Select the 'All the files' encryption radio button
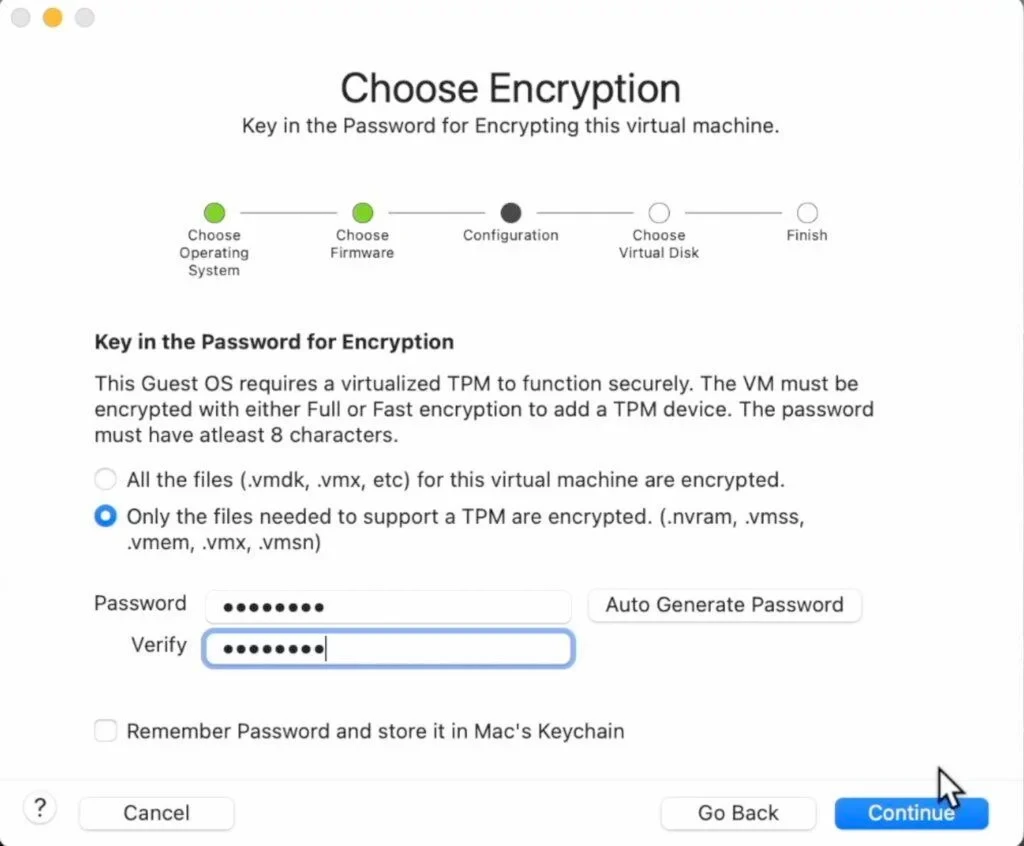1024x846 pixels. coord(105,479)
